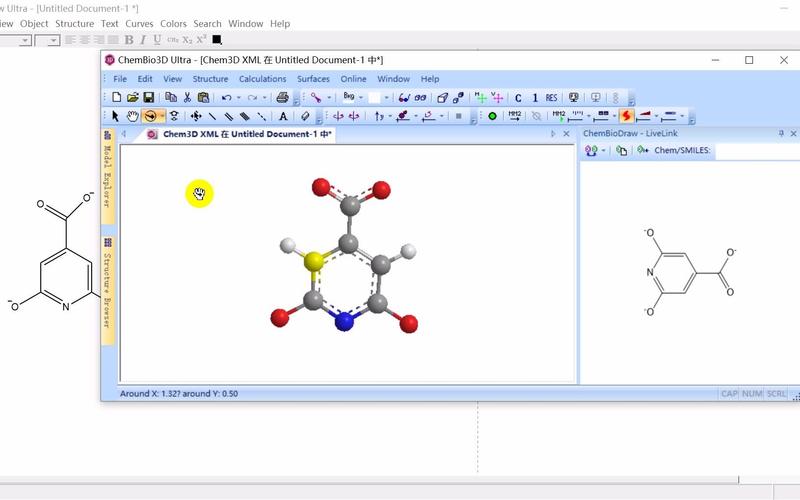Select the arrow Select tool
This screenshot has width=800, height=500.
[x=115, y=116]
